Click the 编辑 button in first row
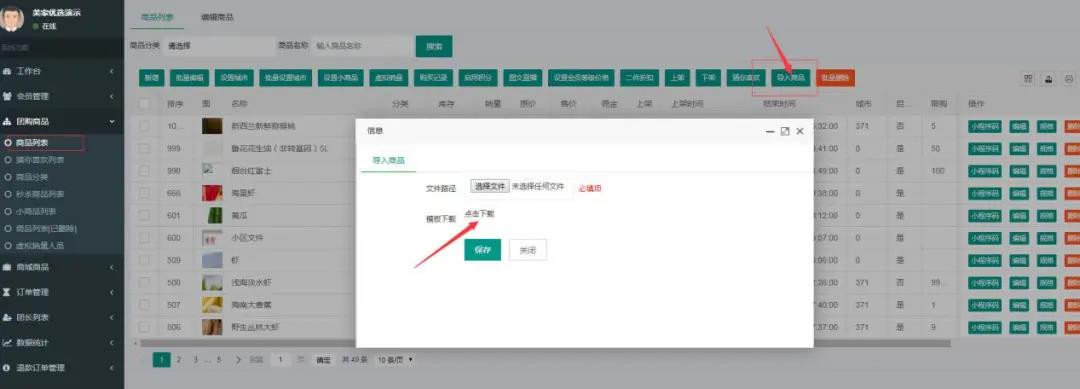This screenshot has height=389, width=1080. (1019, 127)
